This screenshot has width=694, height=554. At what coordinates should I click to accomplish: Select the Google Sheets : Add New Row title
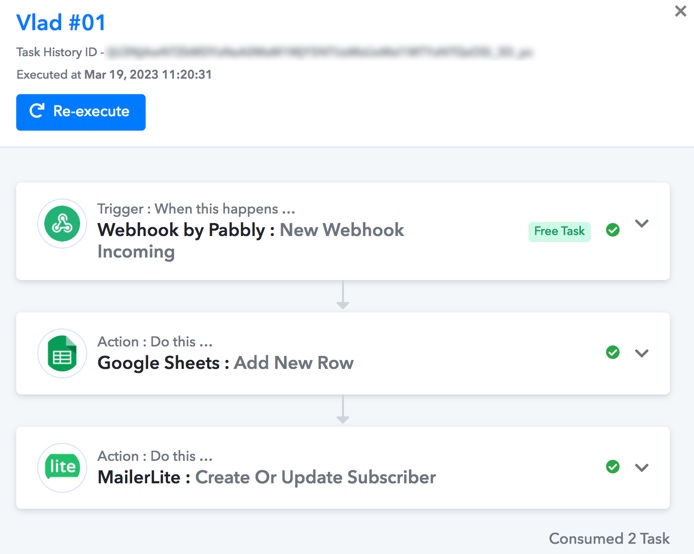[x=225, y=363]
